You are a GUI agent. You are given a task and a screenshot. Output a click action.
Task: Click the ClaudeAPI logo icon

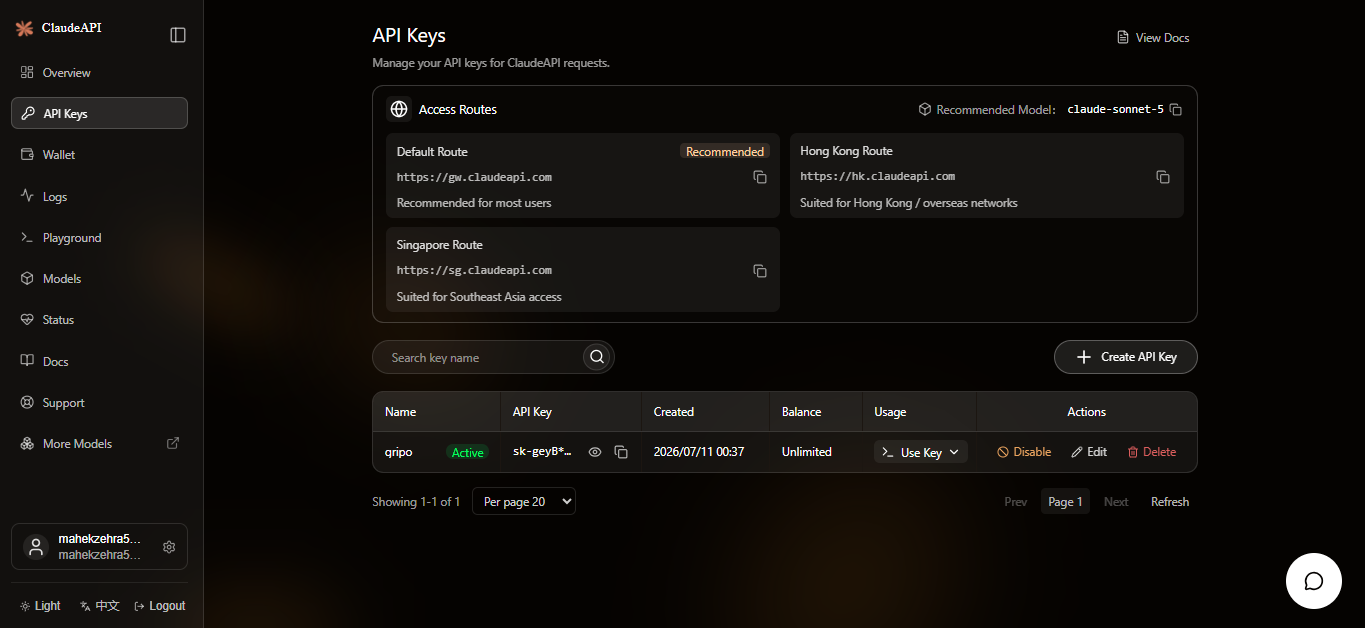pyautogui.click(x=24, y=28)
